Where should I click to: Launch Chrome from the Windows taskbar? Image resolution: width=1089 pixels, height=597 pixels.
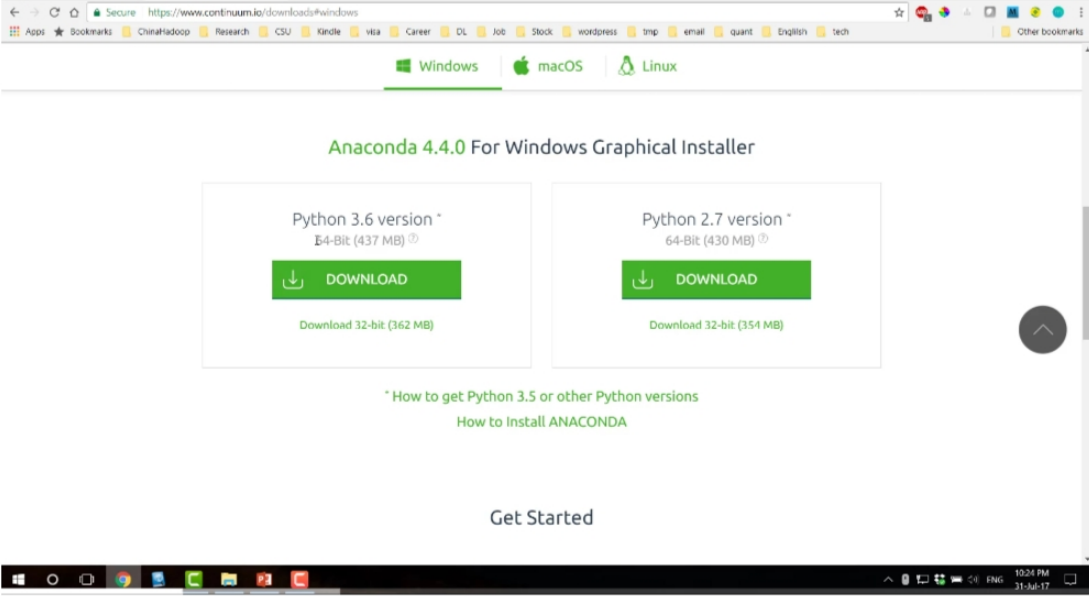[x=123, y=578]
